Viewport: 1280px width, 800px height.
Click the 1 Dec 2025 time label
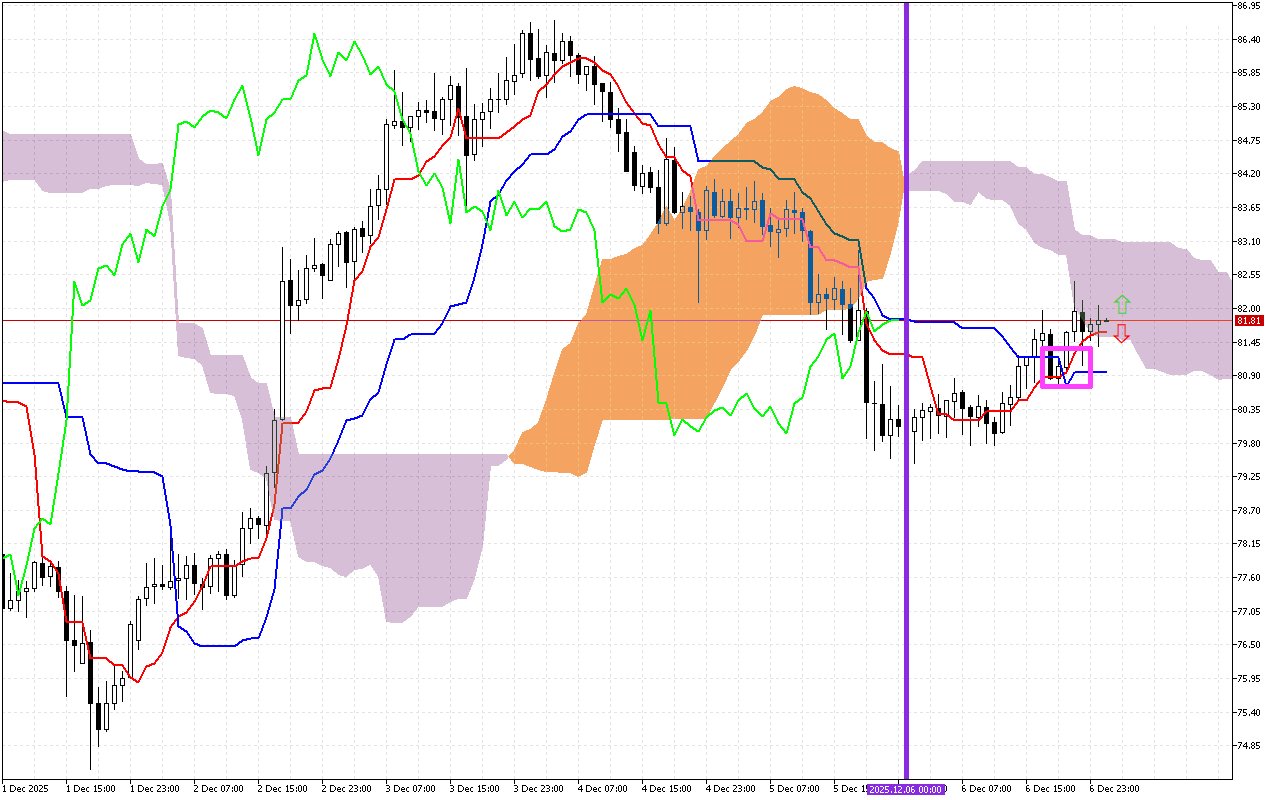pyautogui.click(x=25, y=789)
